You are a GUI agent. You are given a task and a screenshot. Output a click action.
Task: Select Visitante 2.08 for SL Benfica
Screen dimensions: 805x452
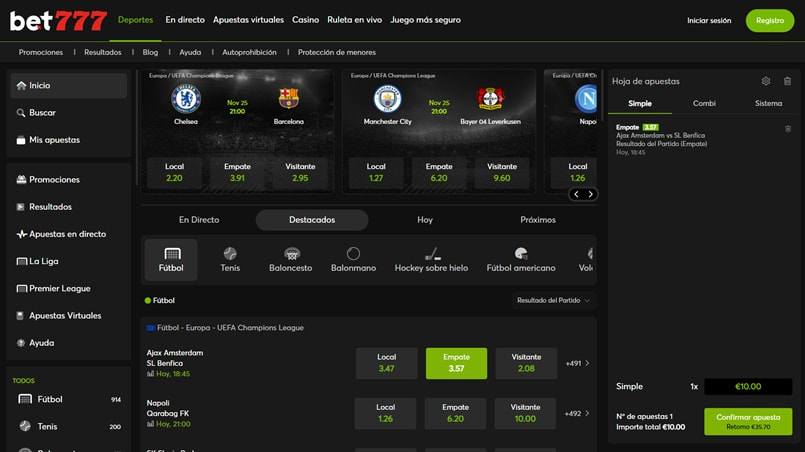526,363
